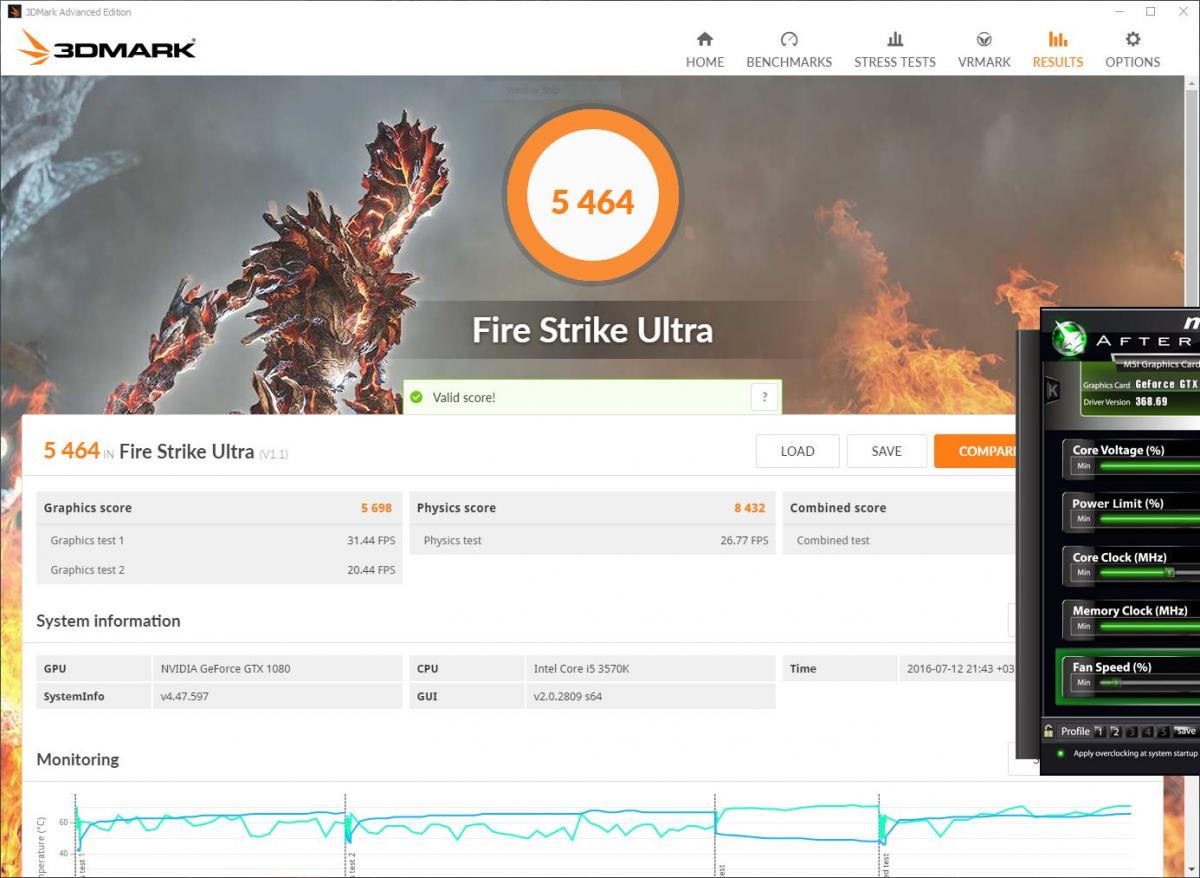Click the 3DMark window title bar icon
This screenshot has height=878, width=1200.
(x=13, y=12)
